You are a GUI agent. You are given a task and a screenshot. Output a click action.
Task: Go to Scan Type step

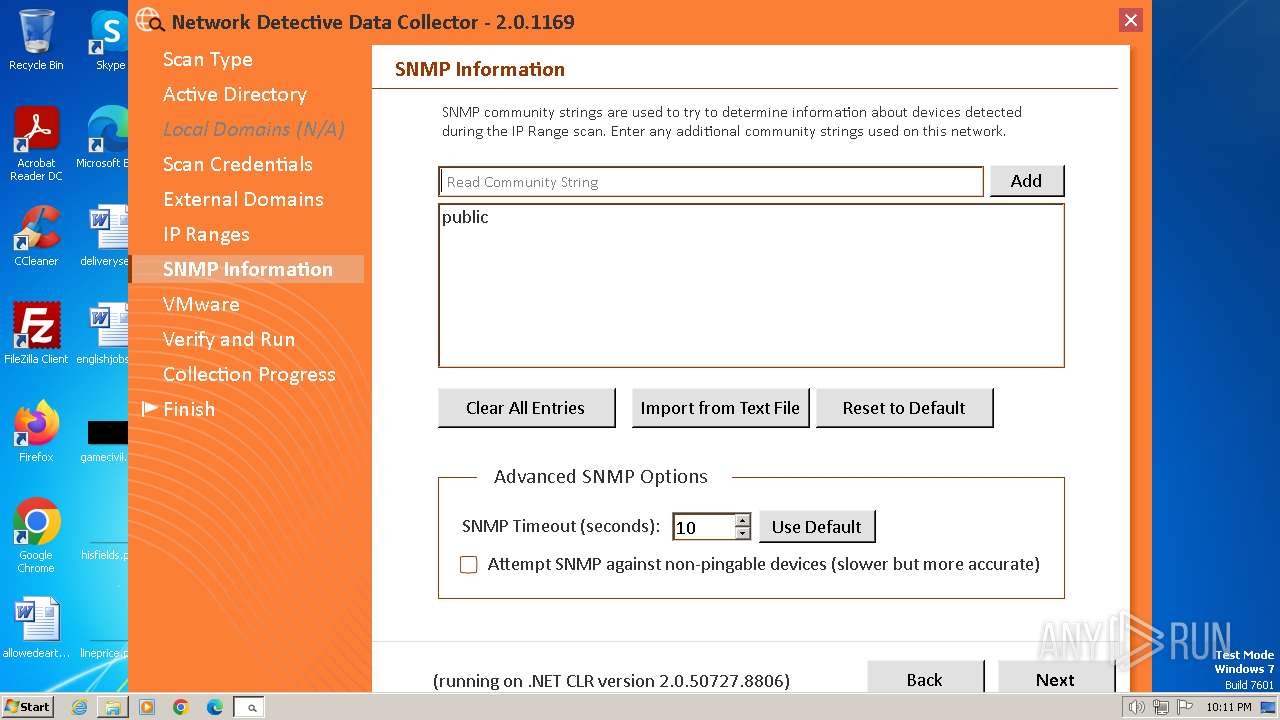click(208, 59)
